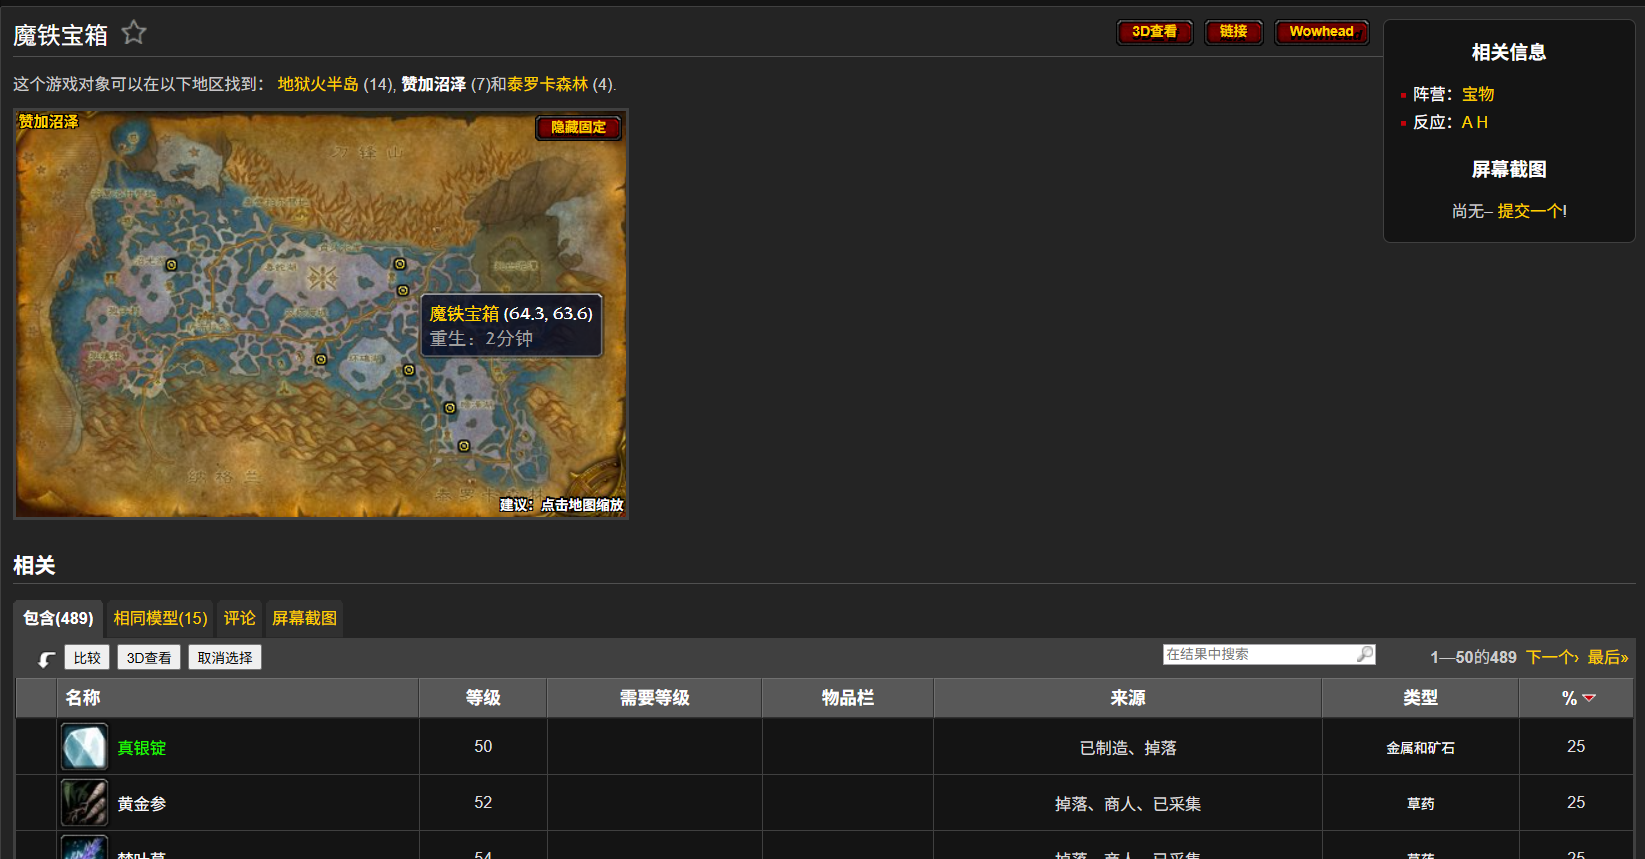The width and height of the screenshot is (1645, 859).
Task: Jump to last page via 最后»
Action: click(1608, 657)
